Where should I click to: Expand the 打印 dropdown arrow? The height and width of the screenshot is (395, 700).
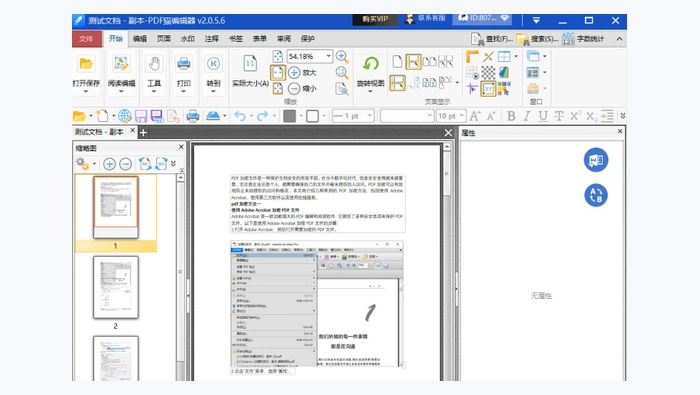[x=183, y=91]
